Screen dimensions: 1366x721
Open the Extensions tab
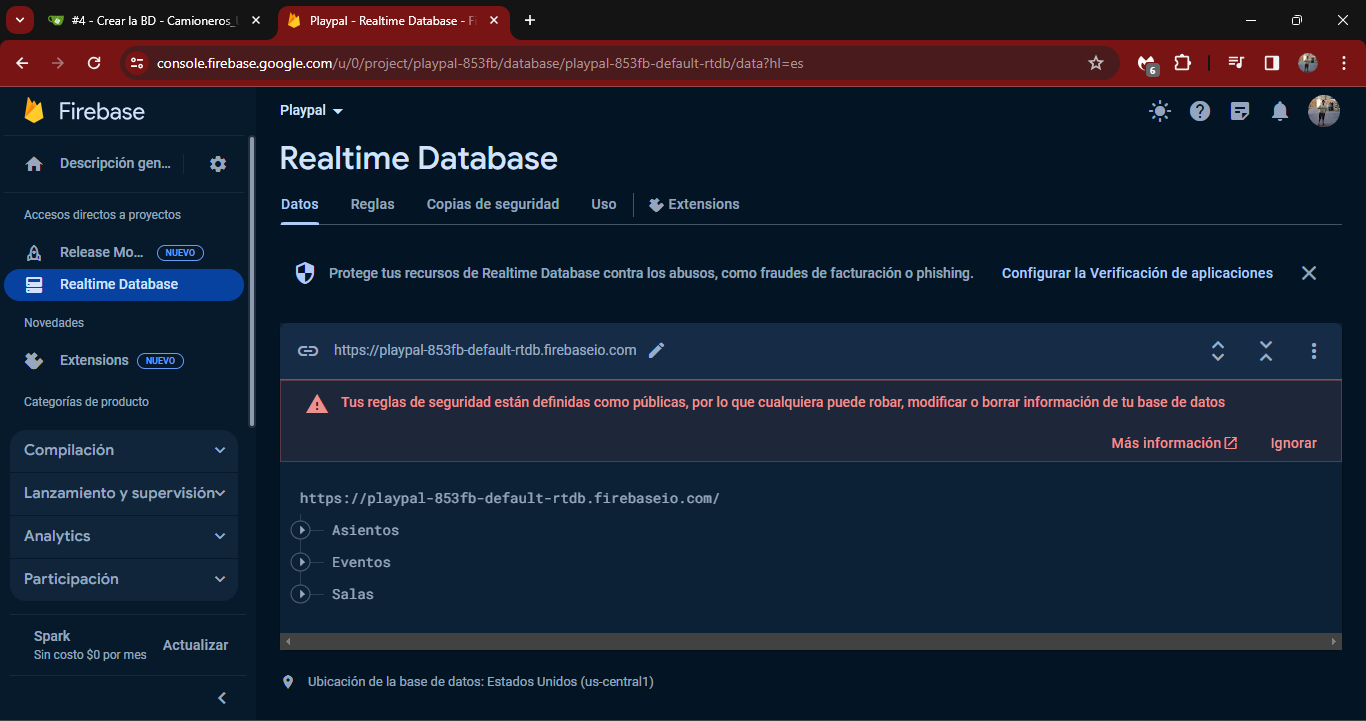point(694,205)
